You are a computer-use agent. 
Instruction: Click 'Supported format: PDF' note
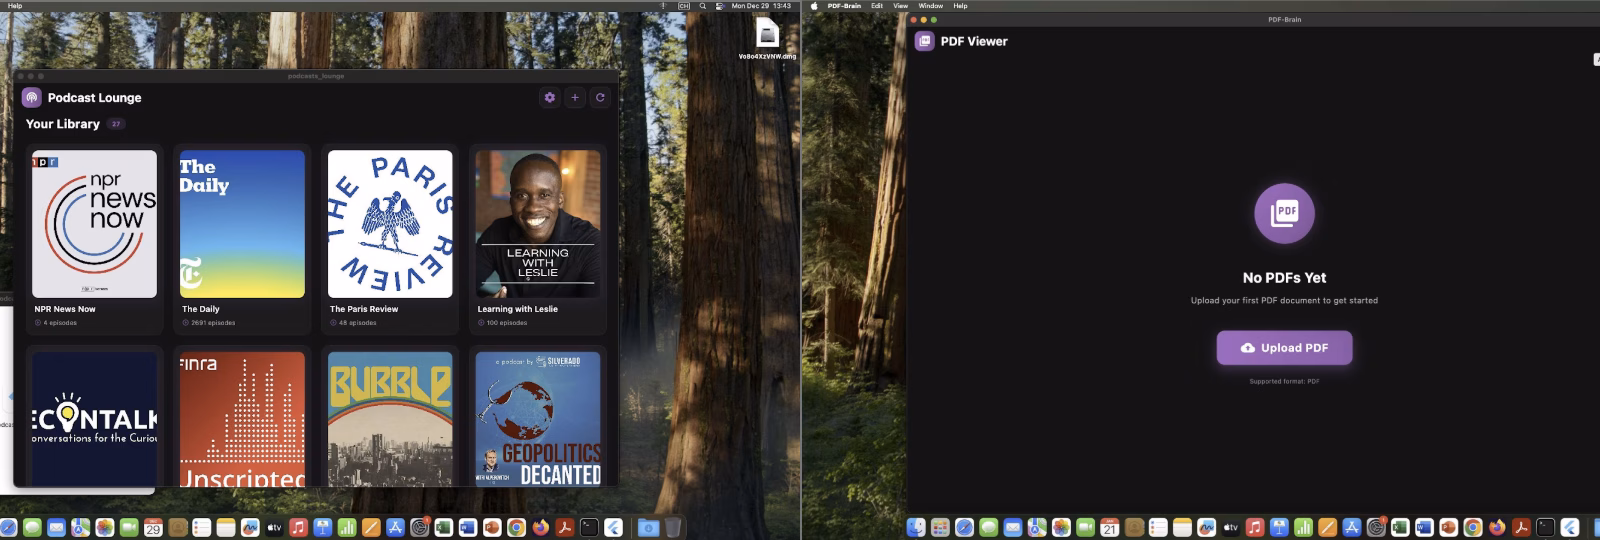(x=1284, y=381)
